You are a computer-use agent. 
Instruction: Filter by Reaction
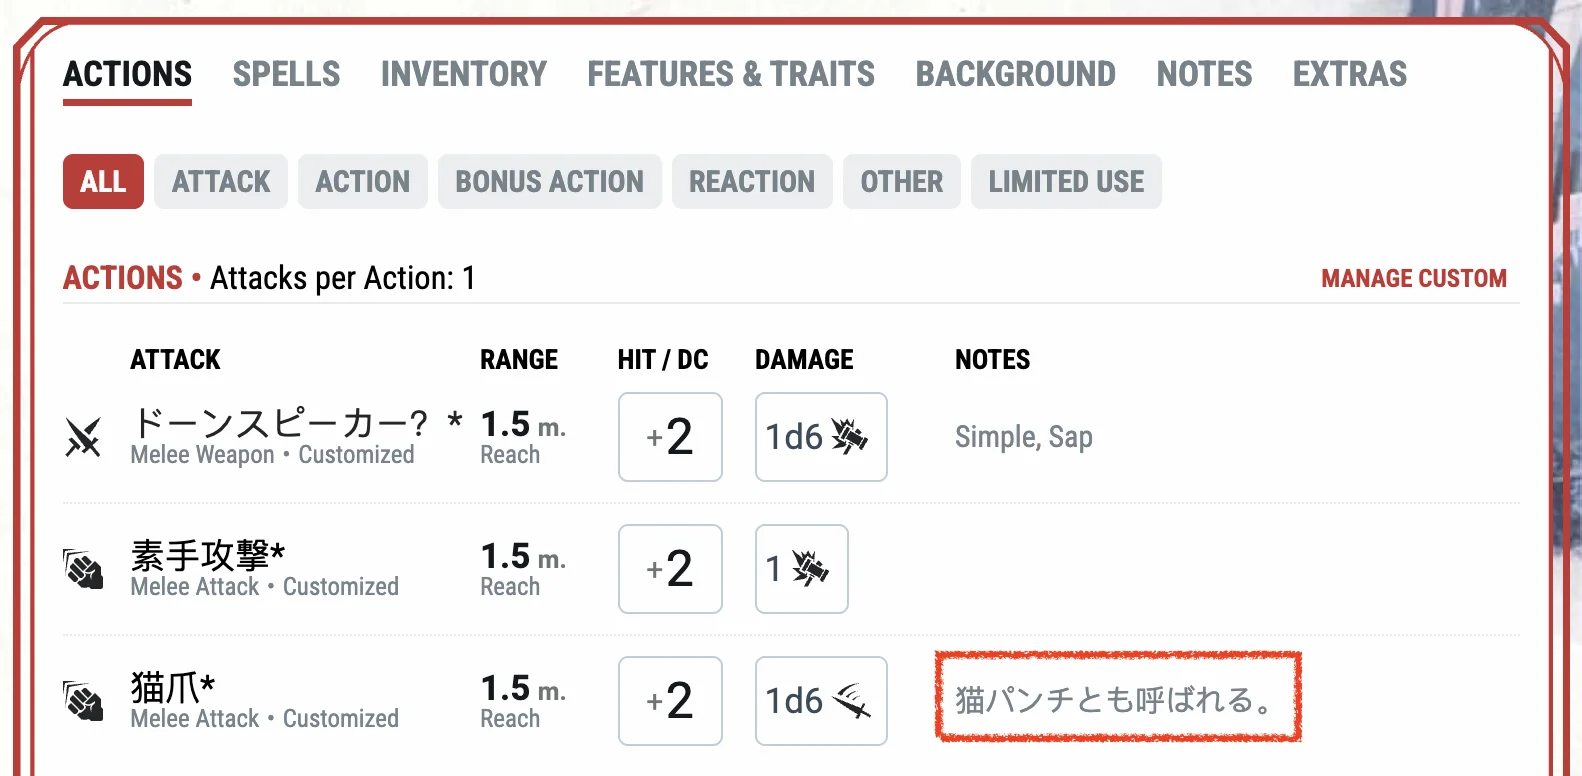click(752, 182)
